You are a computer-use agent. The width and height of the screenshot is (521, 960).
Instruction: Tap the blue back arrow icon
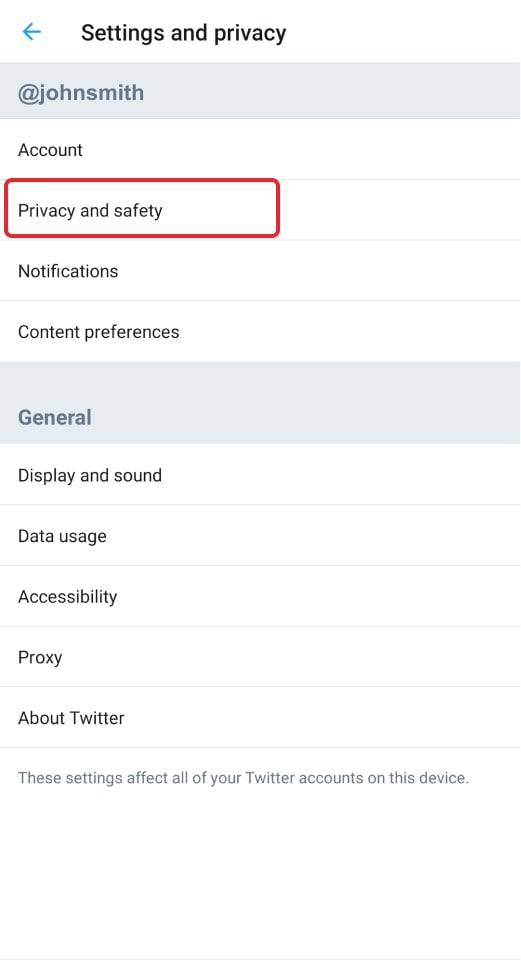(x=31, y=32)
